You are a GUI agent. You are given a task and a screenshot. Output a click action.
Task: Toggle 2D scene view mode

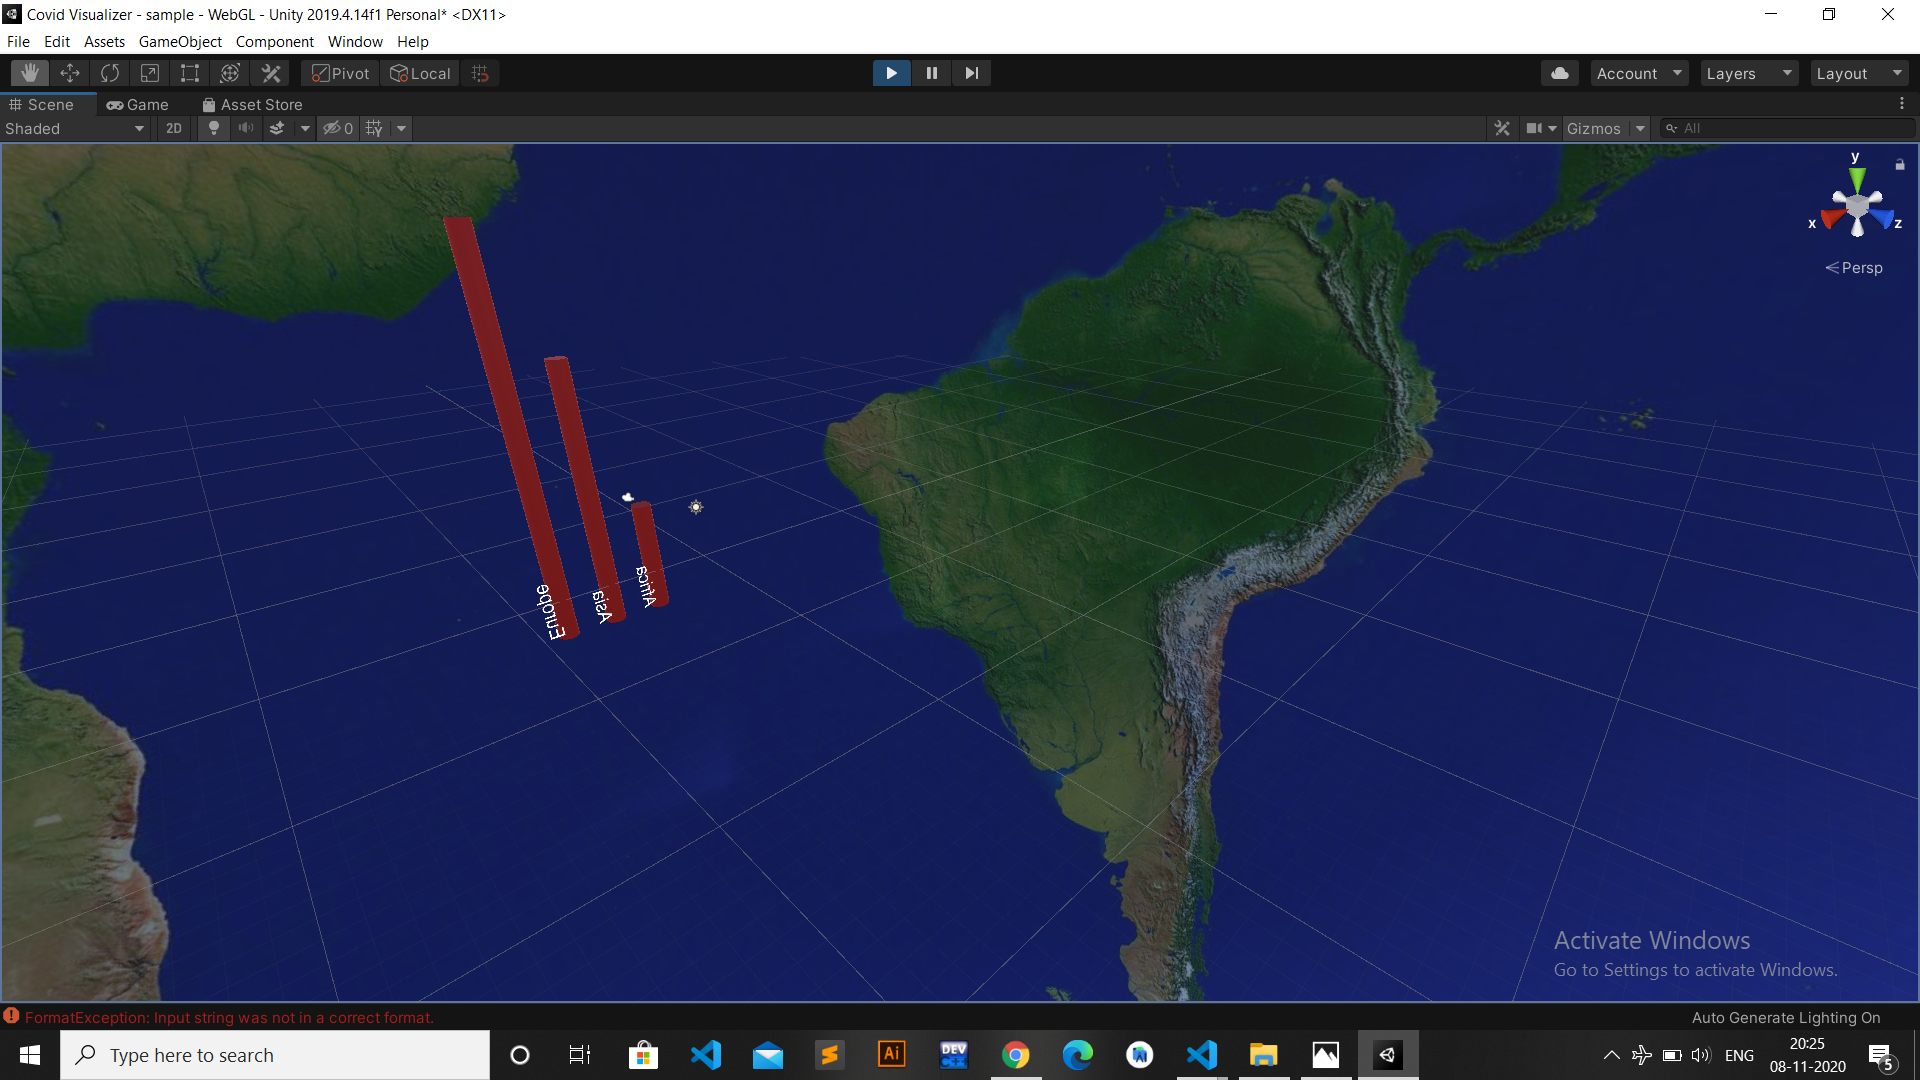pos(174,128)
